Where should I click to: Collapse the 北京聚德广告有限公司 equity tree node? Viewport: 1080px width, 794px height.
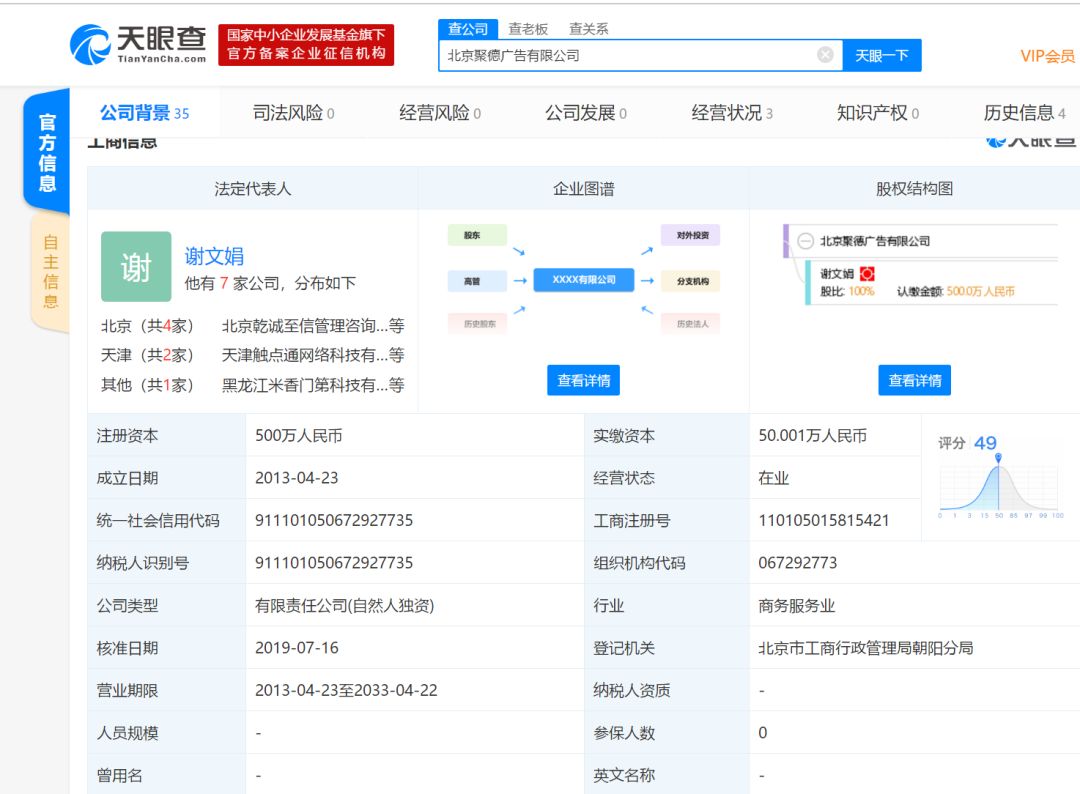pos(805,241)
